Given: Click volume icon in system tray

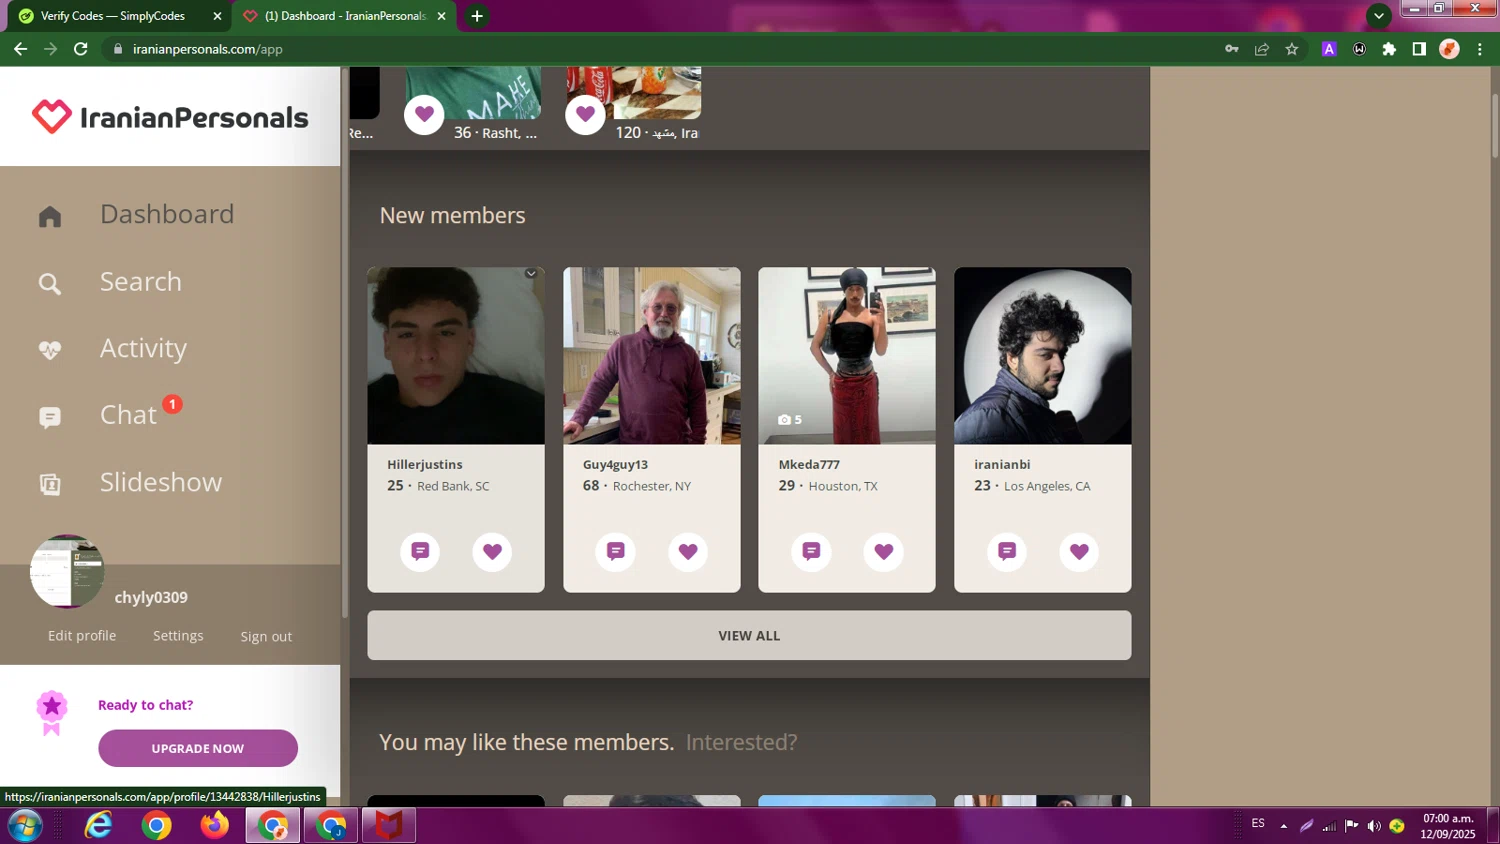Looking at the screenshot, I should tap(1374, 825).
